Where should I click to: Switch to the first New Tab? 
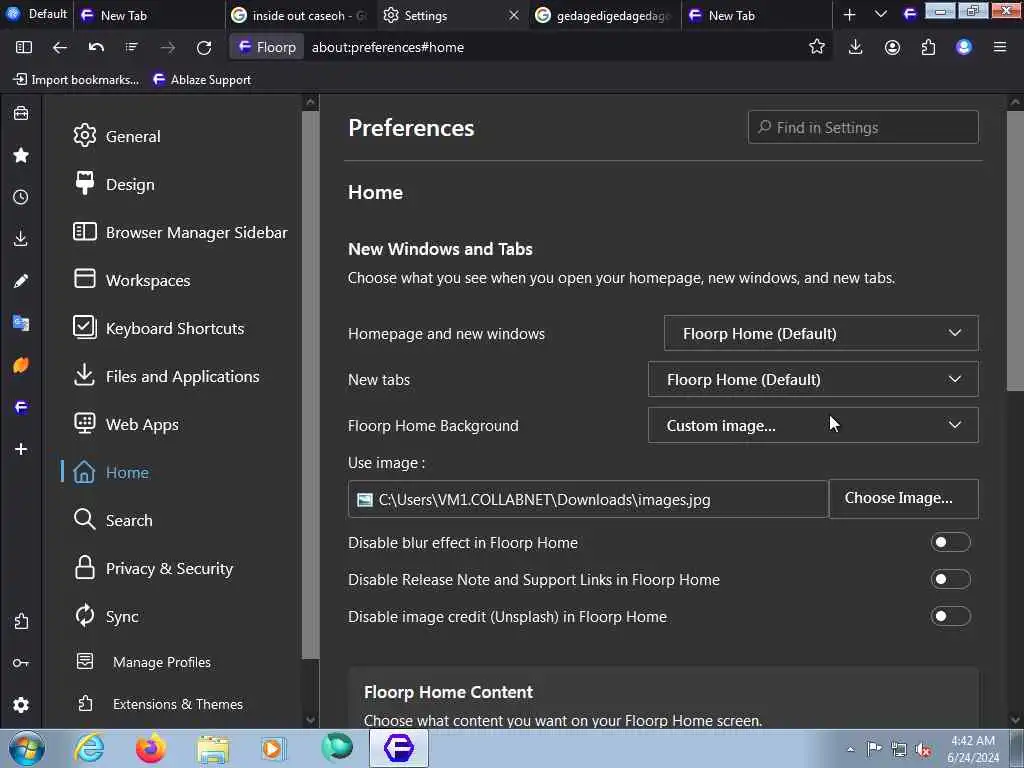tap(149, 15)
